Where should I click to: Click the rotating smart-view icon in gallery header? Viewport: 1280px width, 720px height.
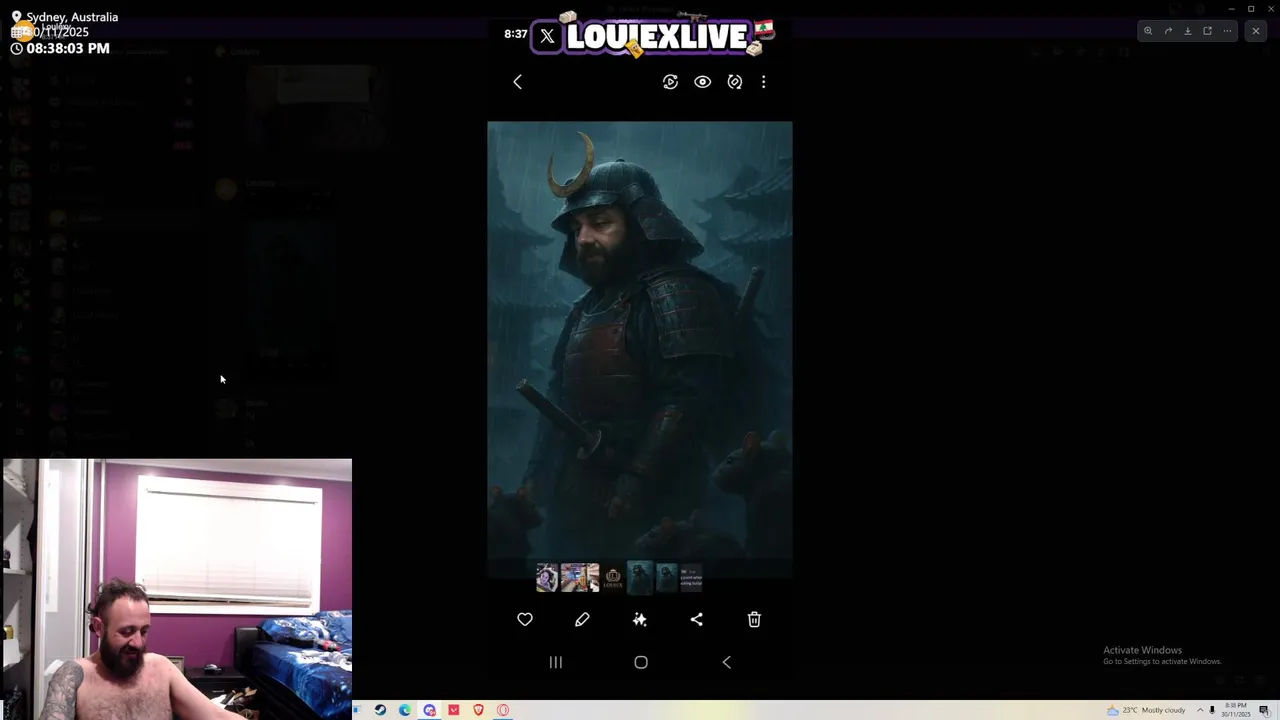[x=670, y=82]
